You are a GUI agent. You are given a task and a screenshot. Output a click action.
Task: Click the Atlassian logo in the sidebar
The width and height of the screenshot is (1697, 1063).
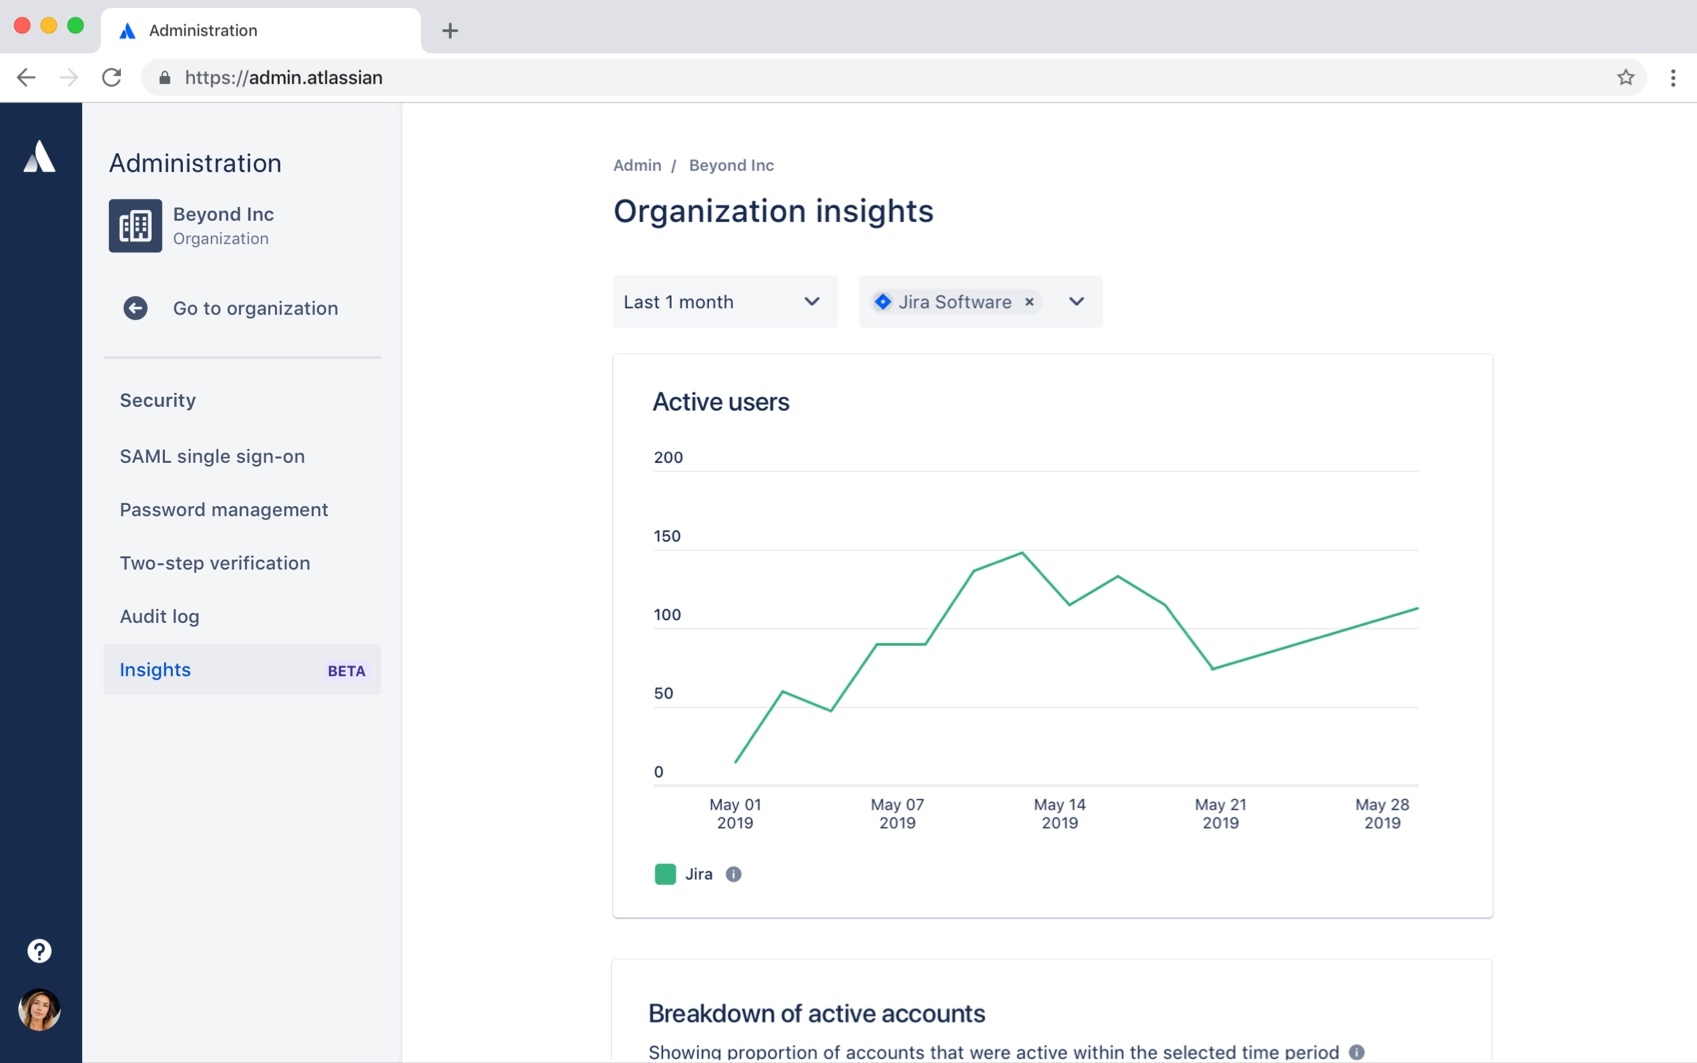pyautogui.click(x=40, y=157)
